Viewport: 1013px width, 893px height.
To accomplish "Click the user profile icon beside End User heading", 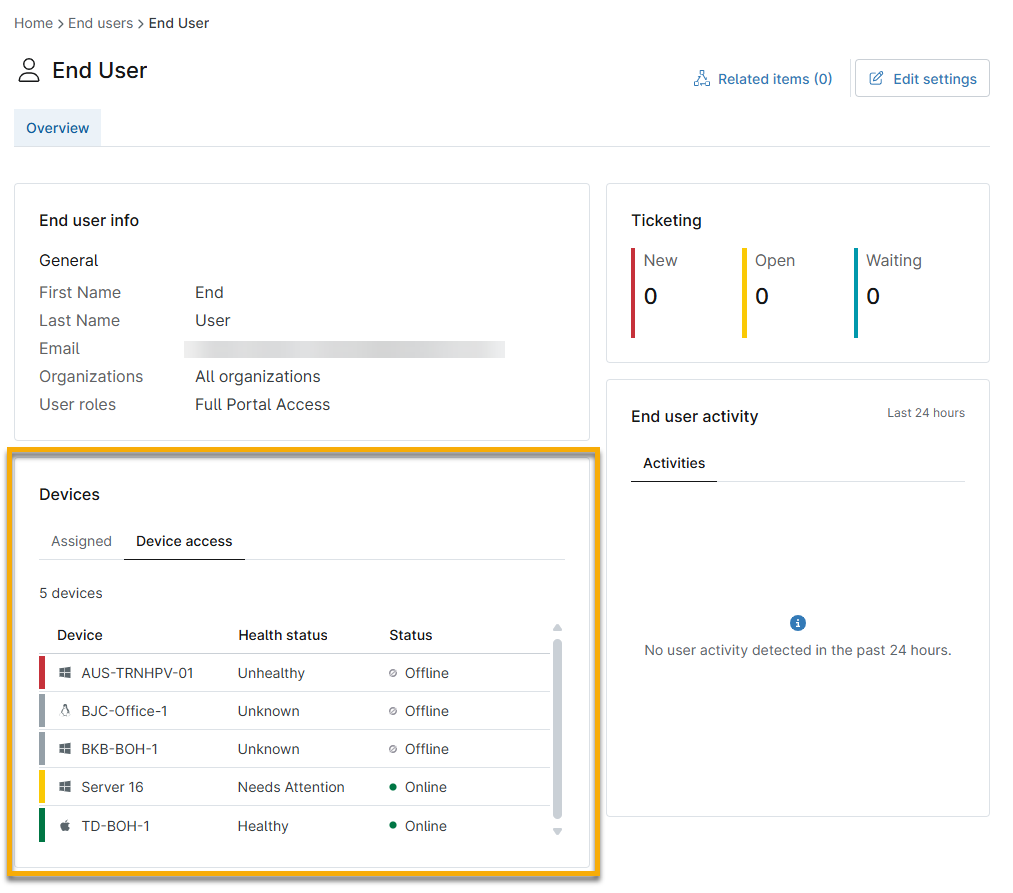I will coord(29,71).
